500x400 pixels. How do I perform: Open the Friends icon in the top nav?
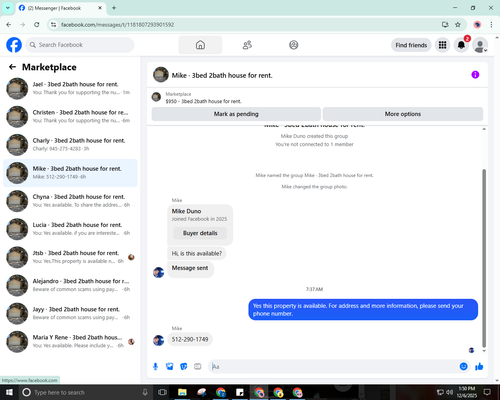click(x=247, y=45)
